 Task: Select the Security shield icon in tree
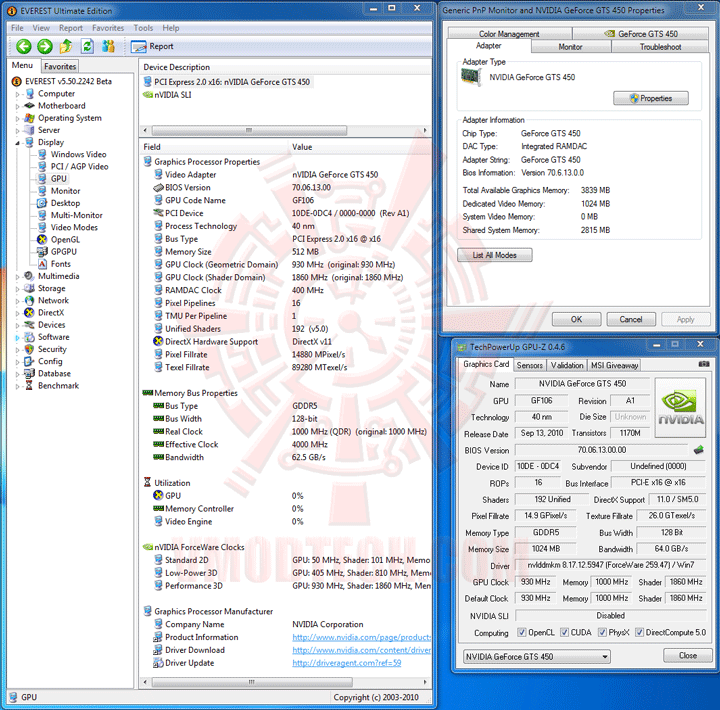(29, 349)
